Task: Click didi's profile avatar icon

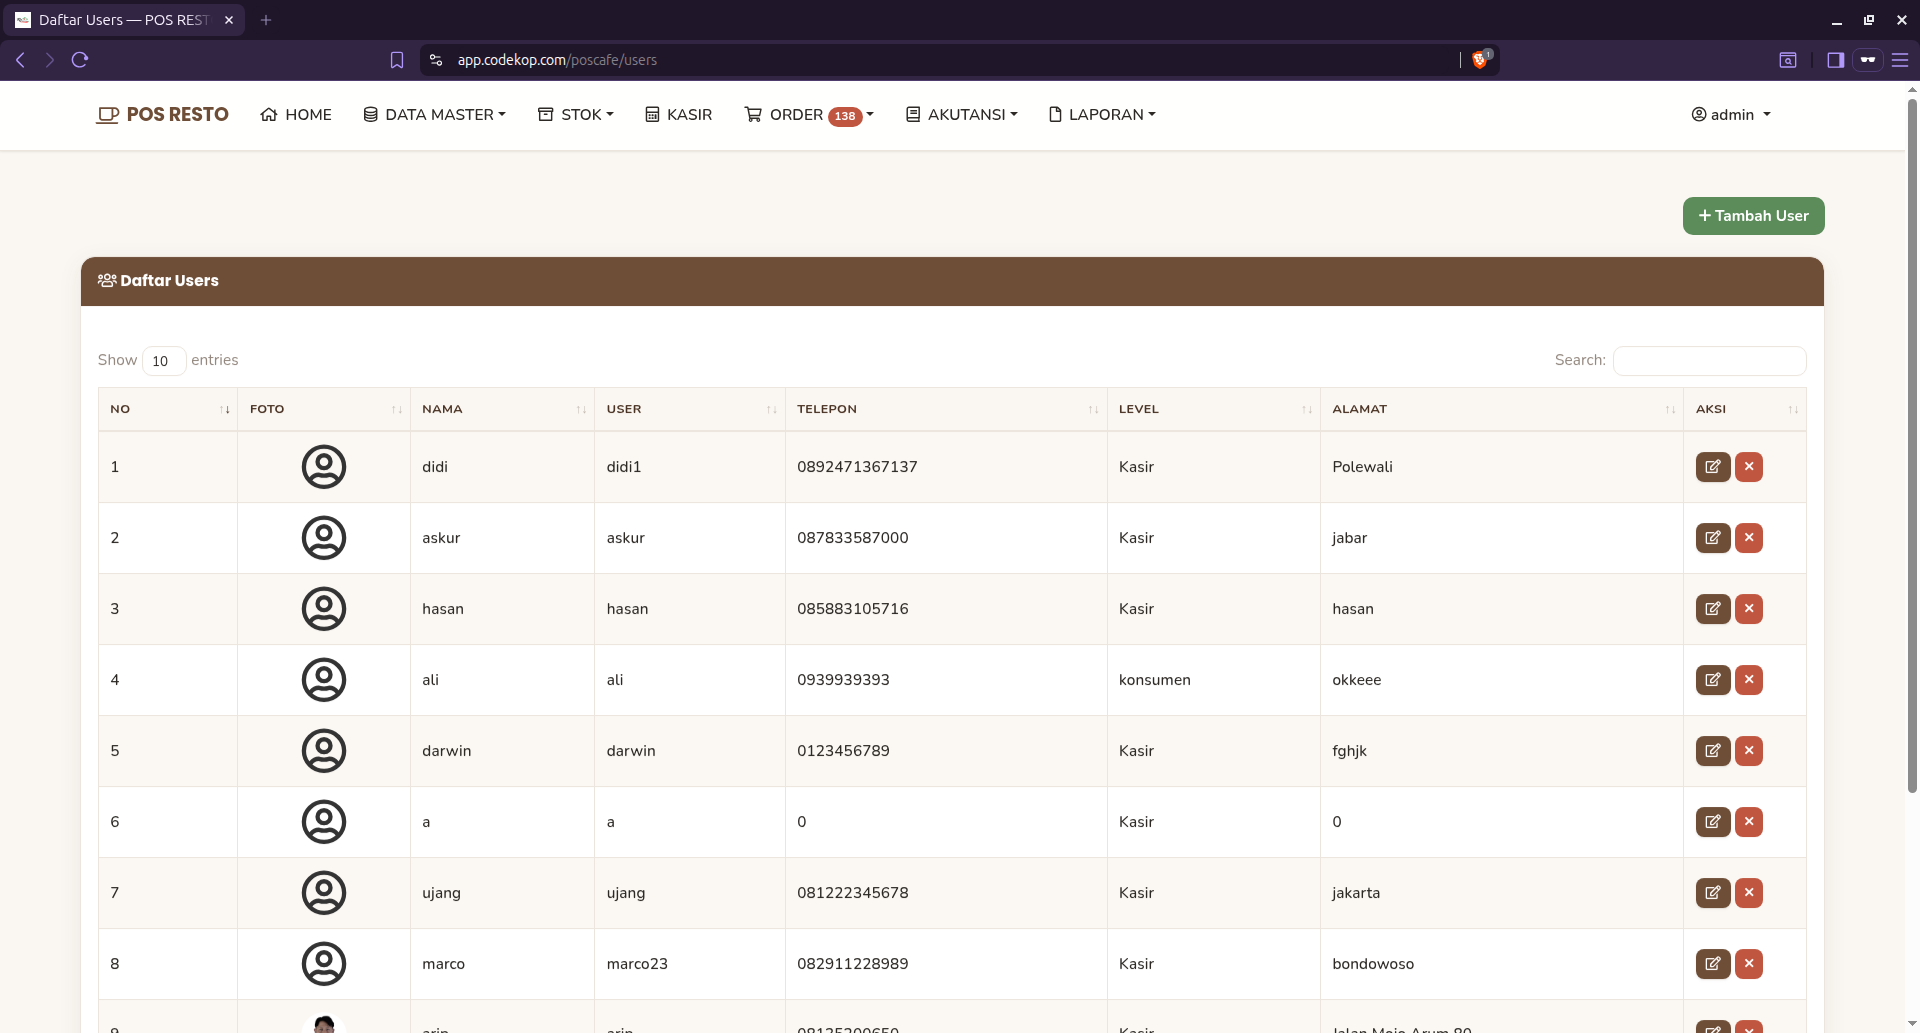Action: 324,467
